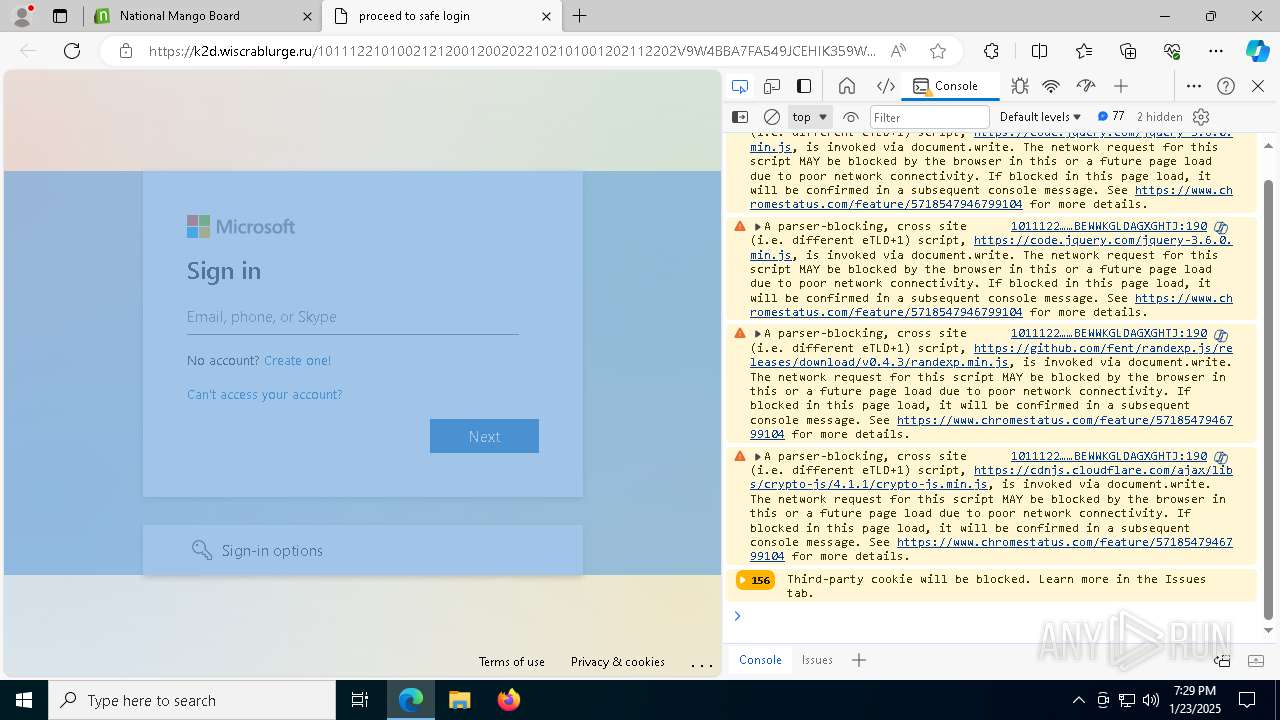Open File Explorer from taskbar
Screen dimensions: 1280x720
459,700
